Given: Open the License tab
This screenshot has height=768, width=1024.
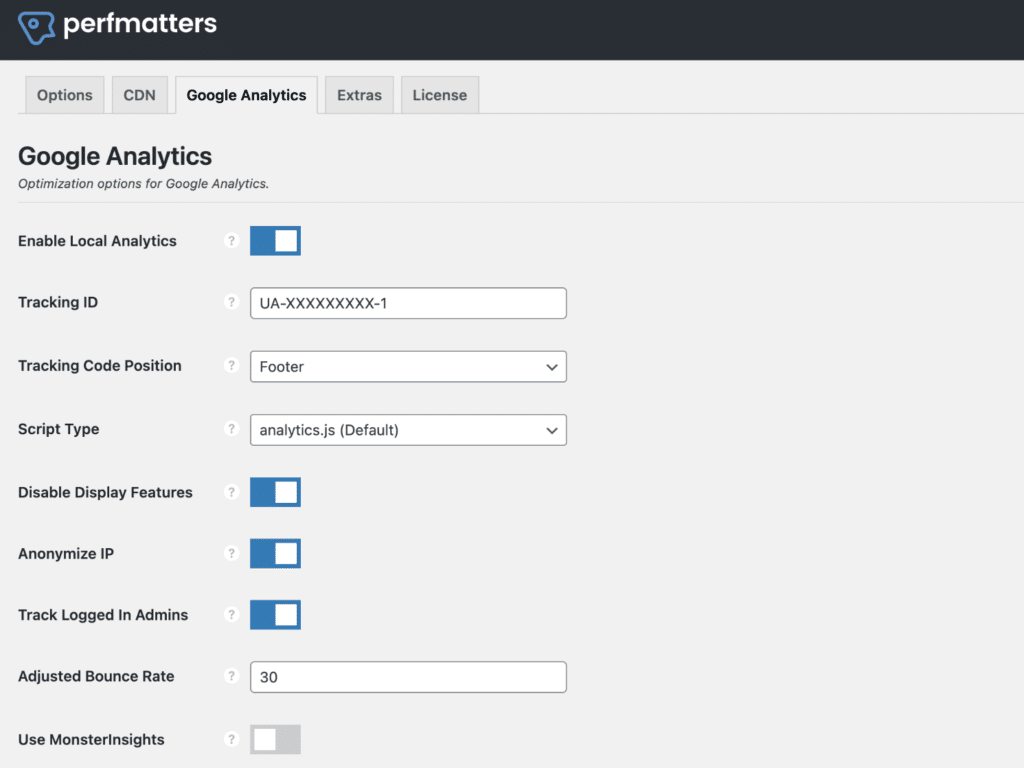Looking at the screenshot, I should (439, 94).
